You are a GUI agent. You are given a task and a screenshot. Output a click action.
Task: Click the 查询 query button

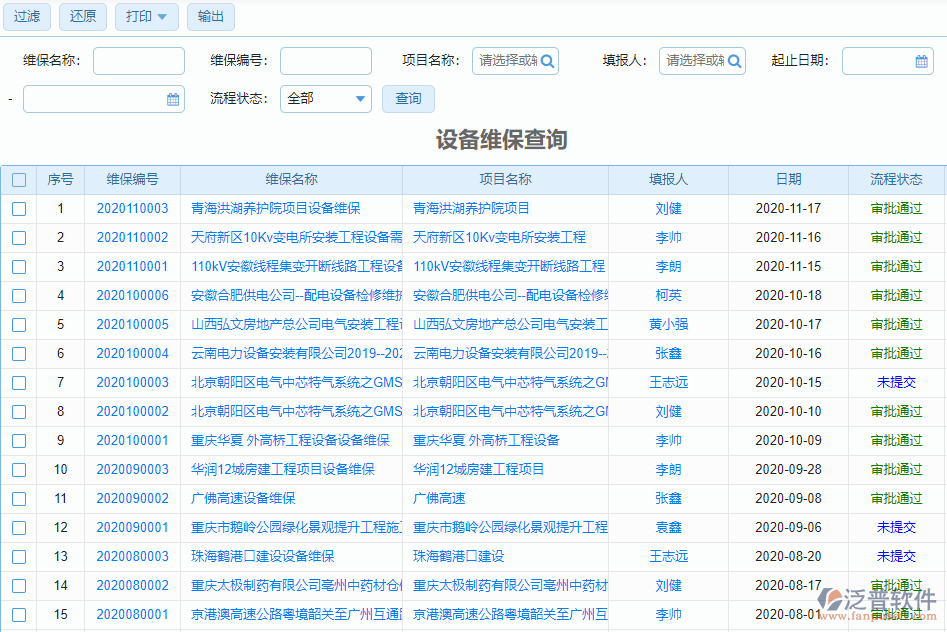pyautogui.click(x=408, y=98)
